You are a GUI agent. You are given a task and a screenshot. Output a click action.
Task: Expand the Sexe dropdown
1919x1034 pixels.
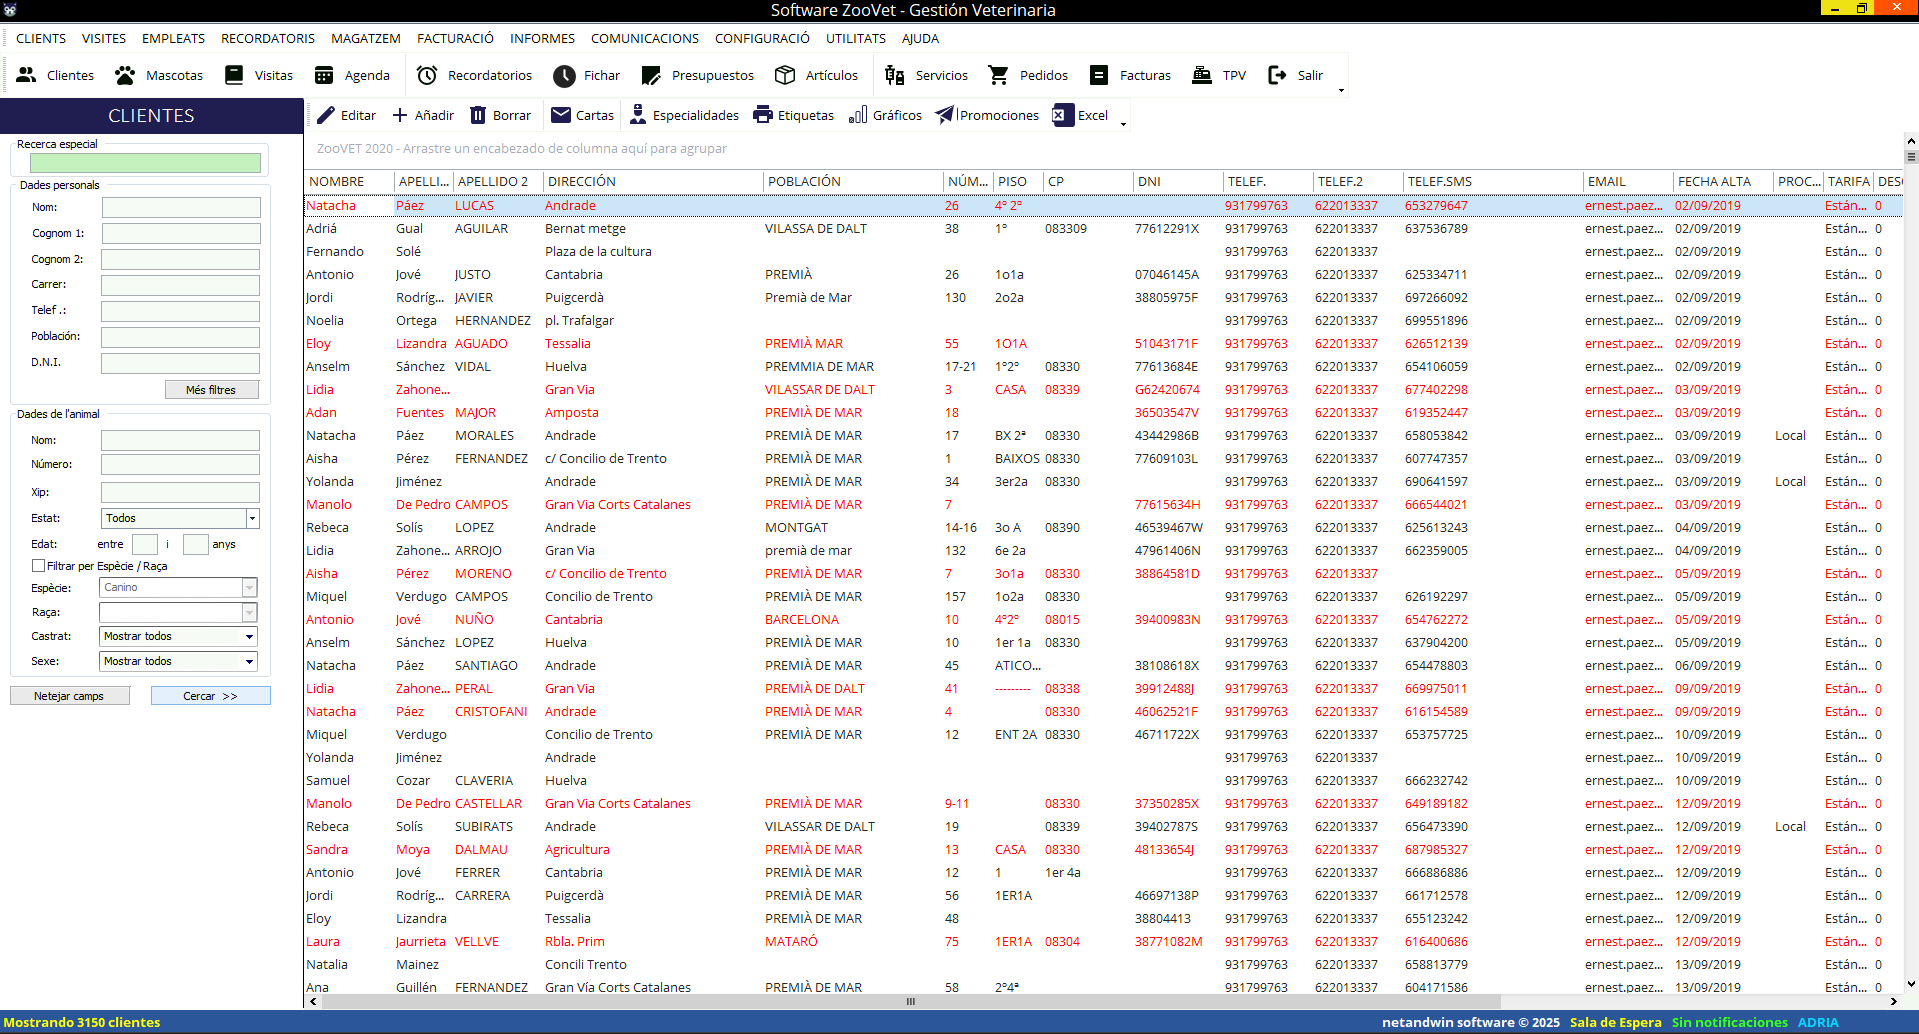249,661
